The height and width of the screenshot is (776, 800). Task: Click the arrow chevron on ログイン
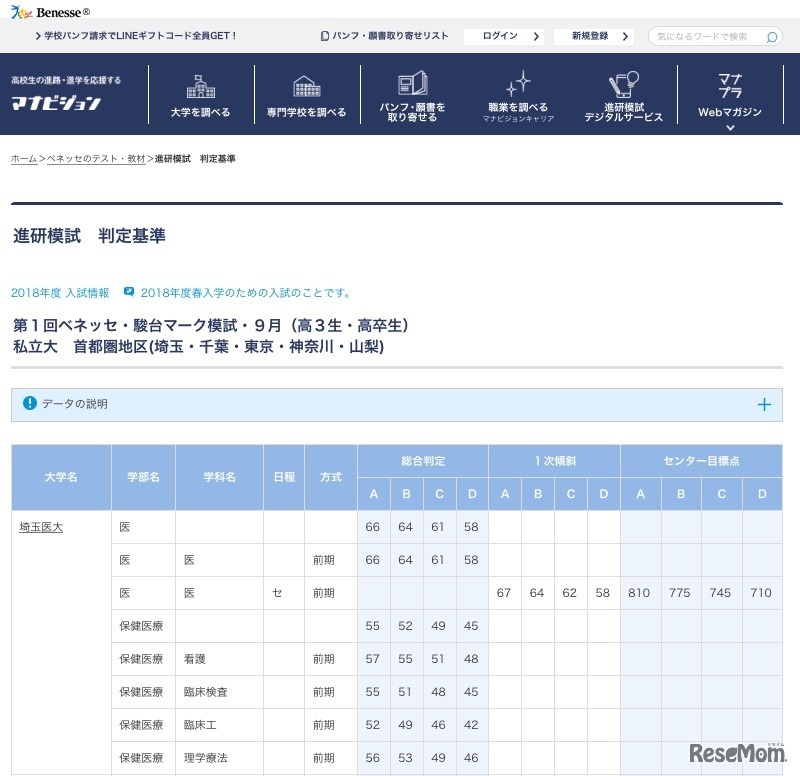[x=537, y=35]
